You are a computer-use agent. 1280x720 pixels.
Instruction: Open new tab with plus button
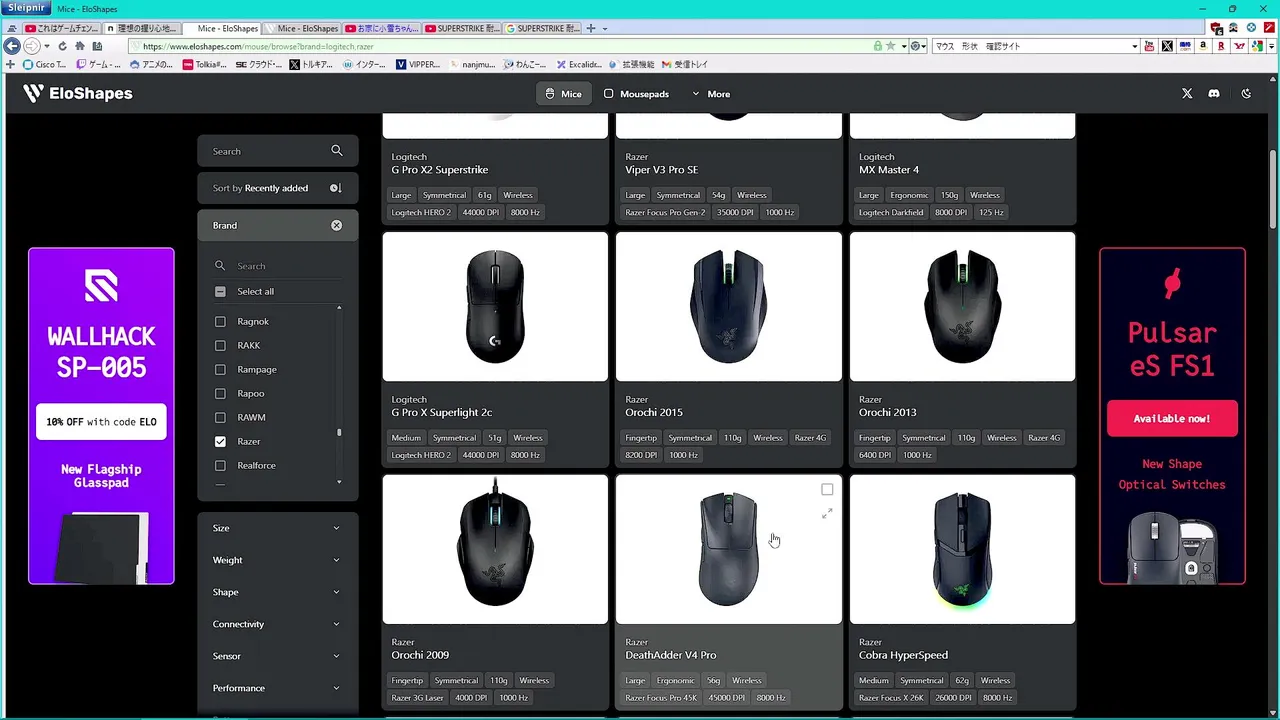591,28
